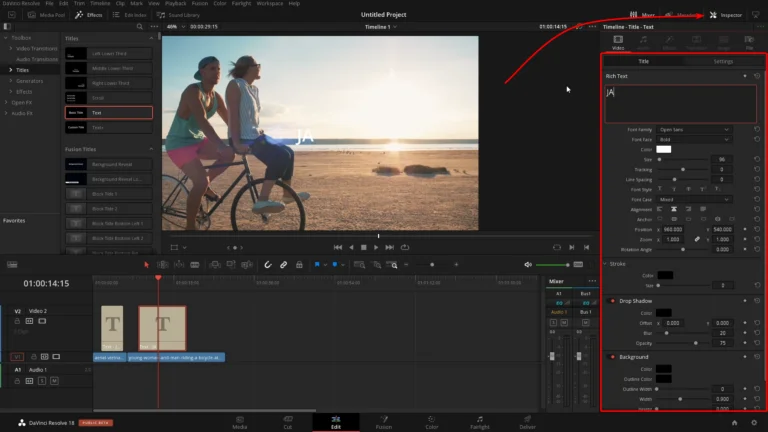
Task: Search the effects library magnifier icon
Action: pyautogui.click(x=140, y=26)
